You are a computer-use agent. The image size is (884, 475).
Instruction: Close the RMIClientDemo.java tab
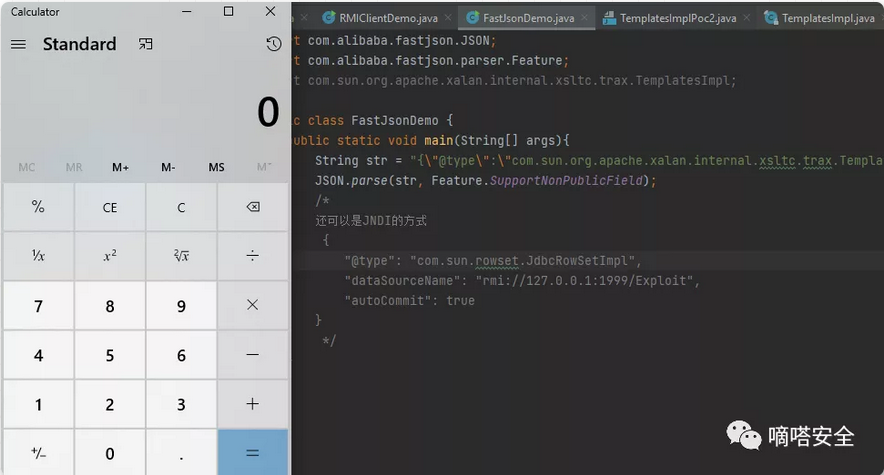[x=448, y=17]
